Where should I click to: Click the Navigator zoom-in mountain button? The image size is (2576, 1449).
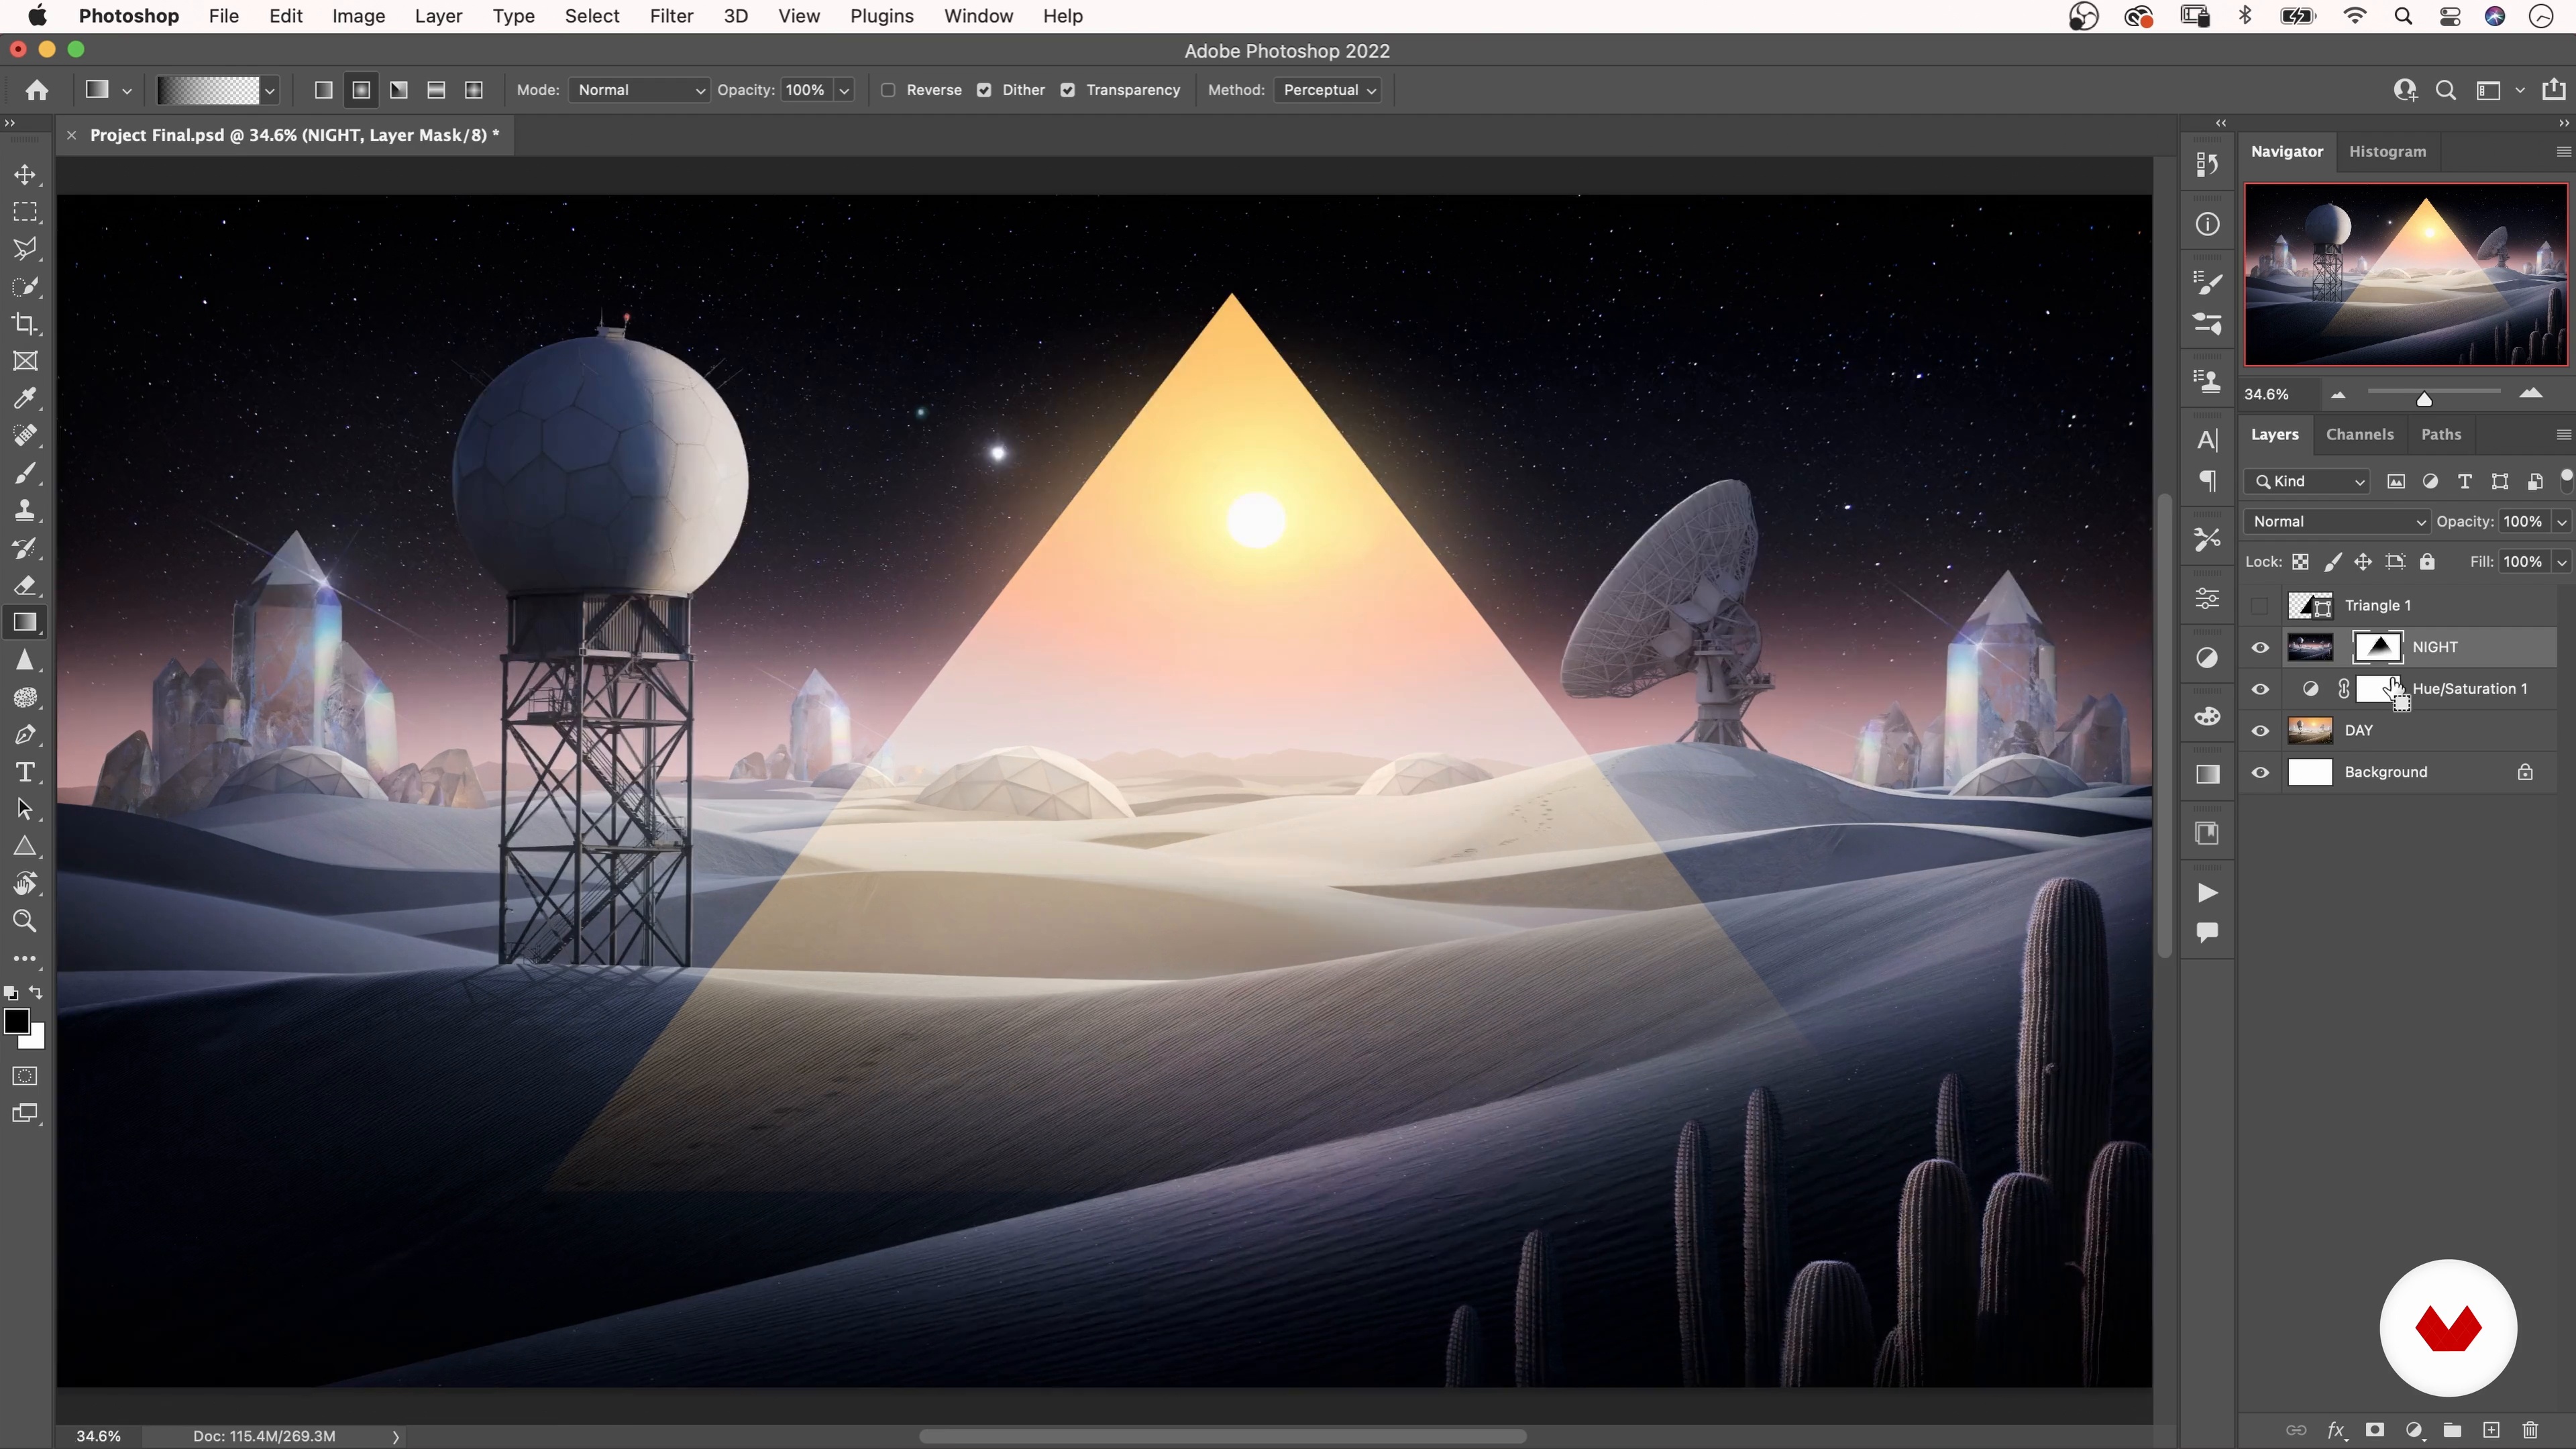(x=2531, y=394)
